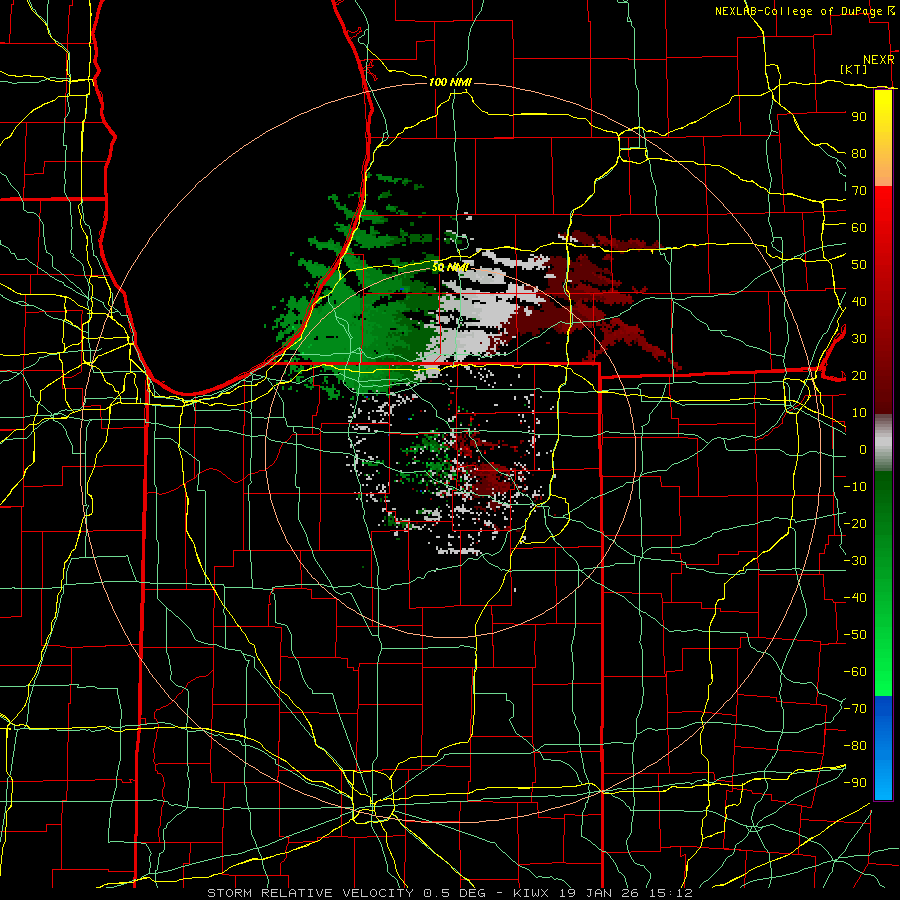Click the -20 value on velocity scale

point(855,523)
